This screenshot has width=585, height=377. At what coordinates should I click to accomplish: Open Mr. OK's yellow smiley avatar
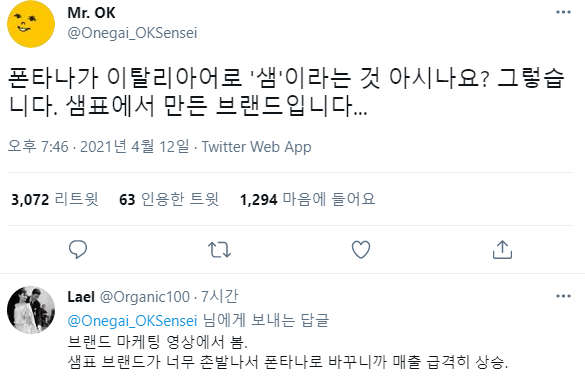pyautogui.click(x=31, y=24)
